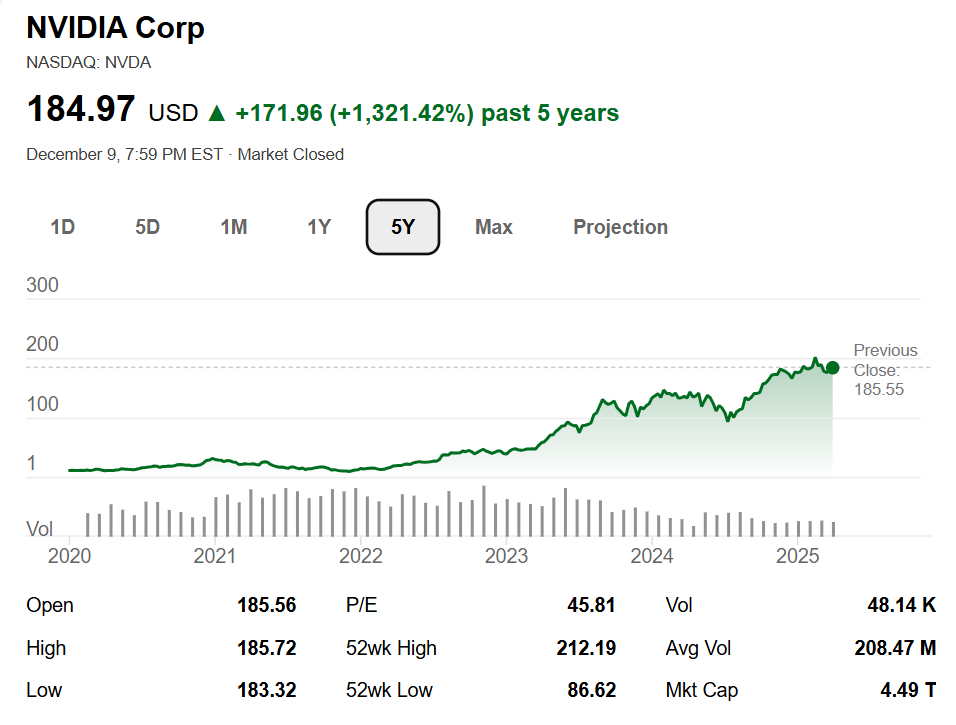Click the P/E ratio value 45.81
The image size is (956, 725).
coord(593,605)
